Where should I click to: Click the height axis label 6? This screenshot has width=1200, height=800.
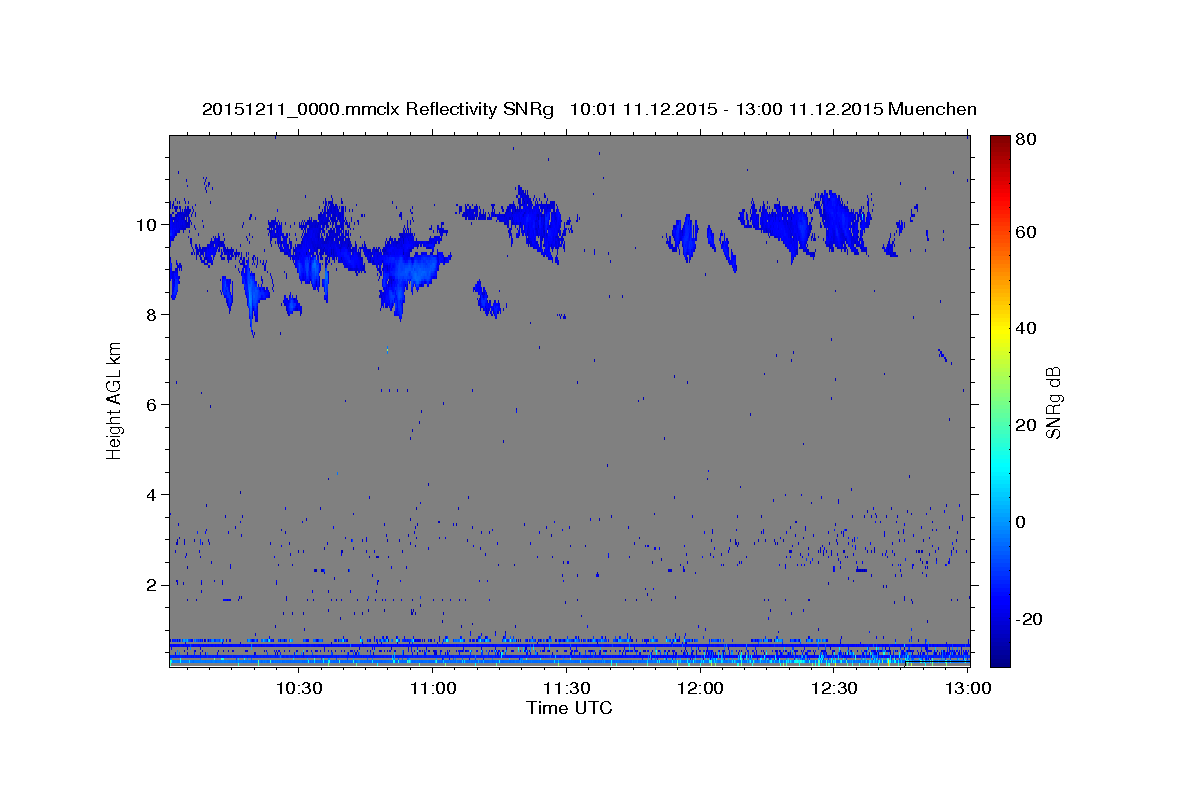[152, 405]
